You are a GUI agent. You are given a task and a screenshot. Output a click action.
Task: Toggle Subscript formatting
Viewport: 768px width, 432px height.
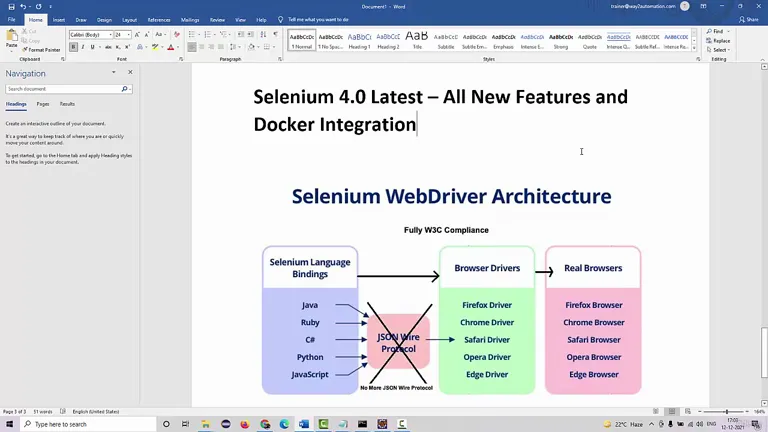tap(118, 47)
